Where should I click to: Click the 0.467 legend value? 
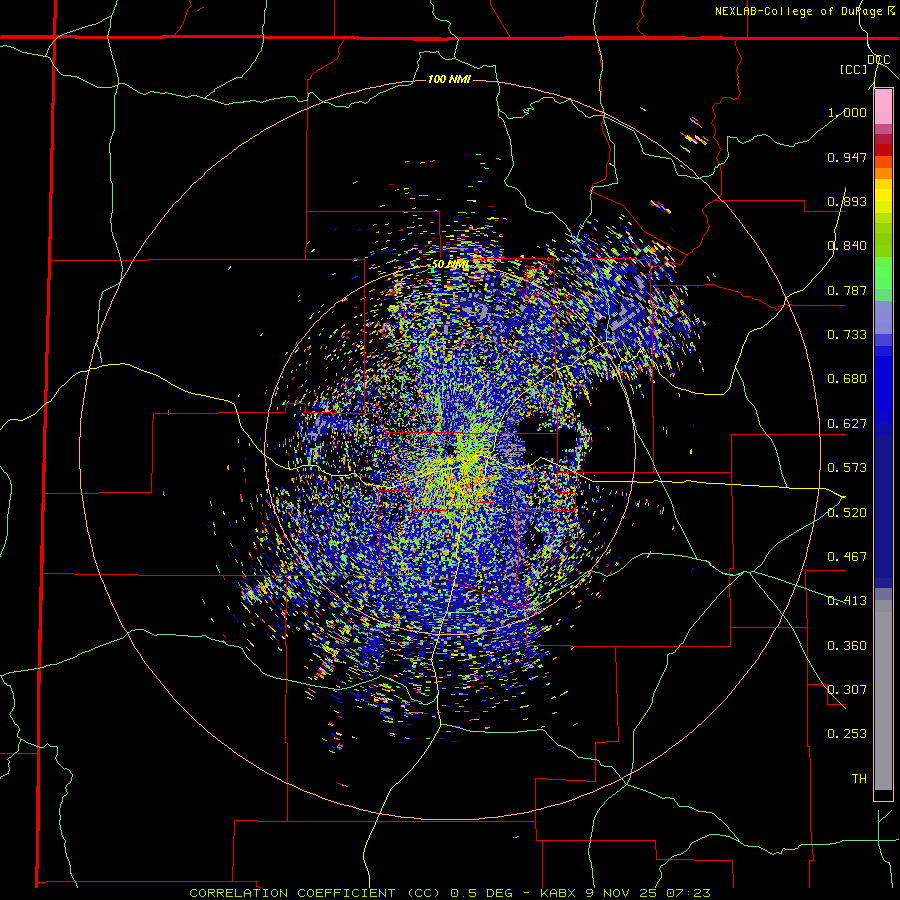[847, 557]
